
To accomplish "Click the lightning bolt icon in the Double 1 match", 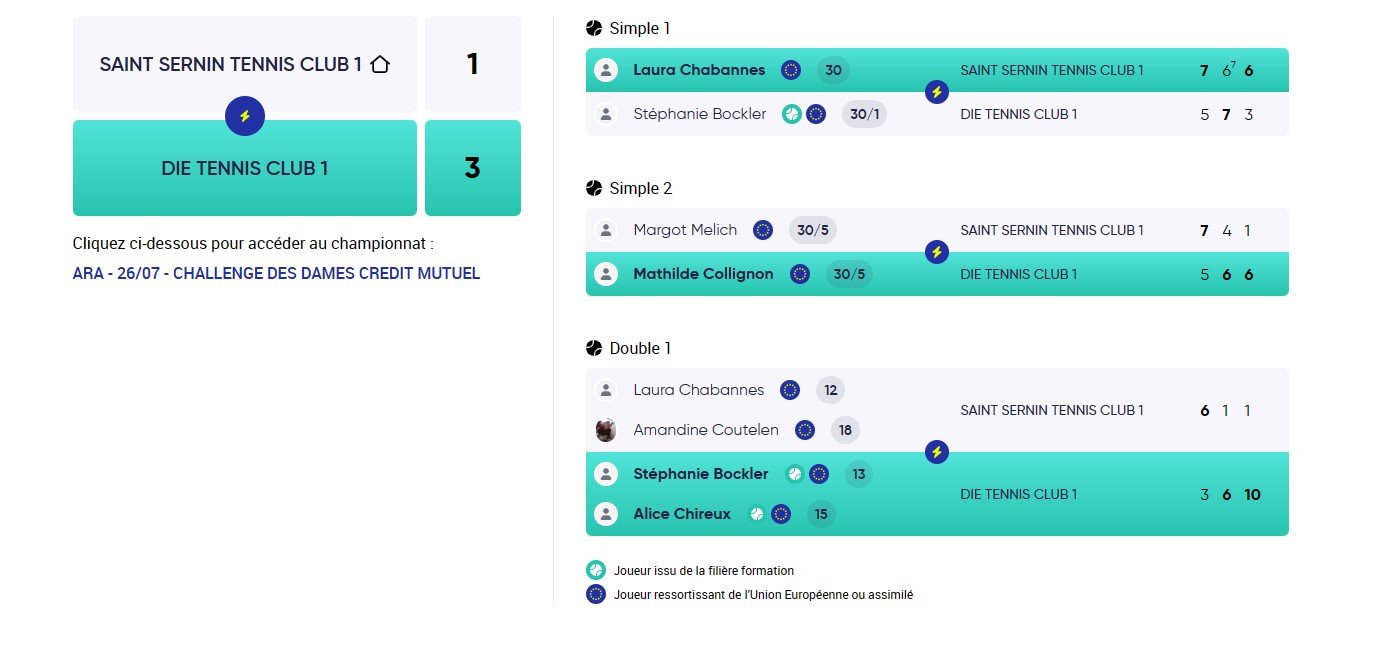I will tap(937, 452).
